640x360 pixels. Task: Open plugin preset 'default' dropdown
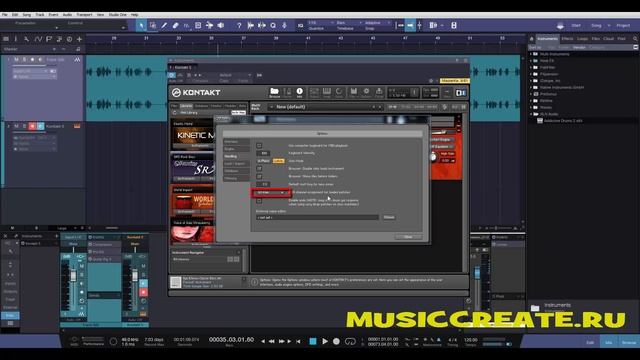coord(236,75)
